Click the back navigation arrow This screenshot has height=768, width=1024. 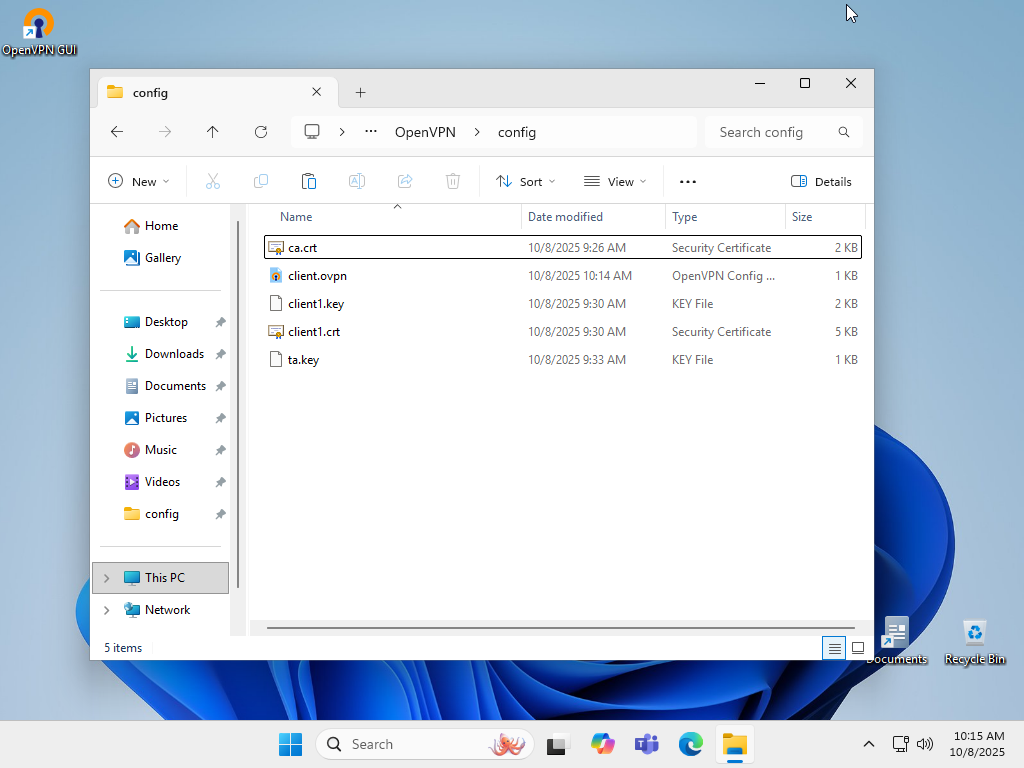(117, 132)
